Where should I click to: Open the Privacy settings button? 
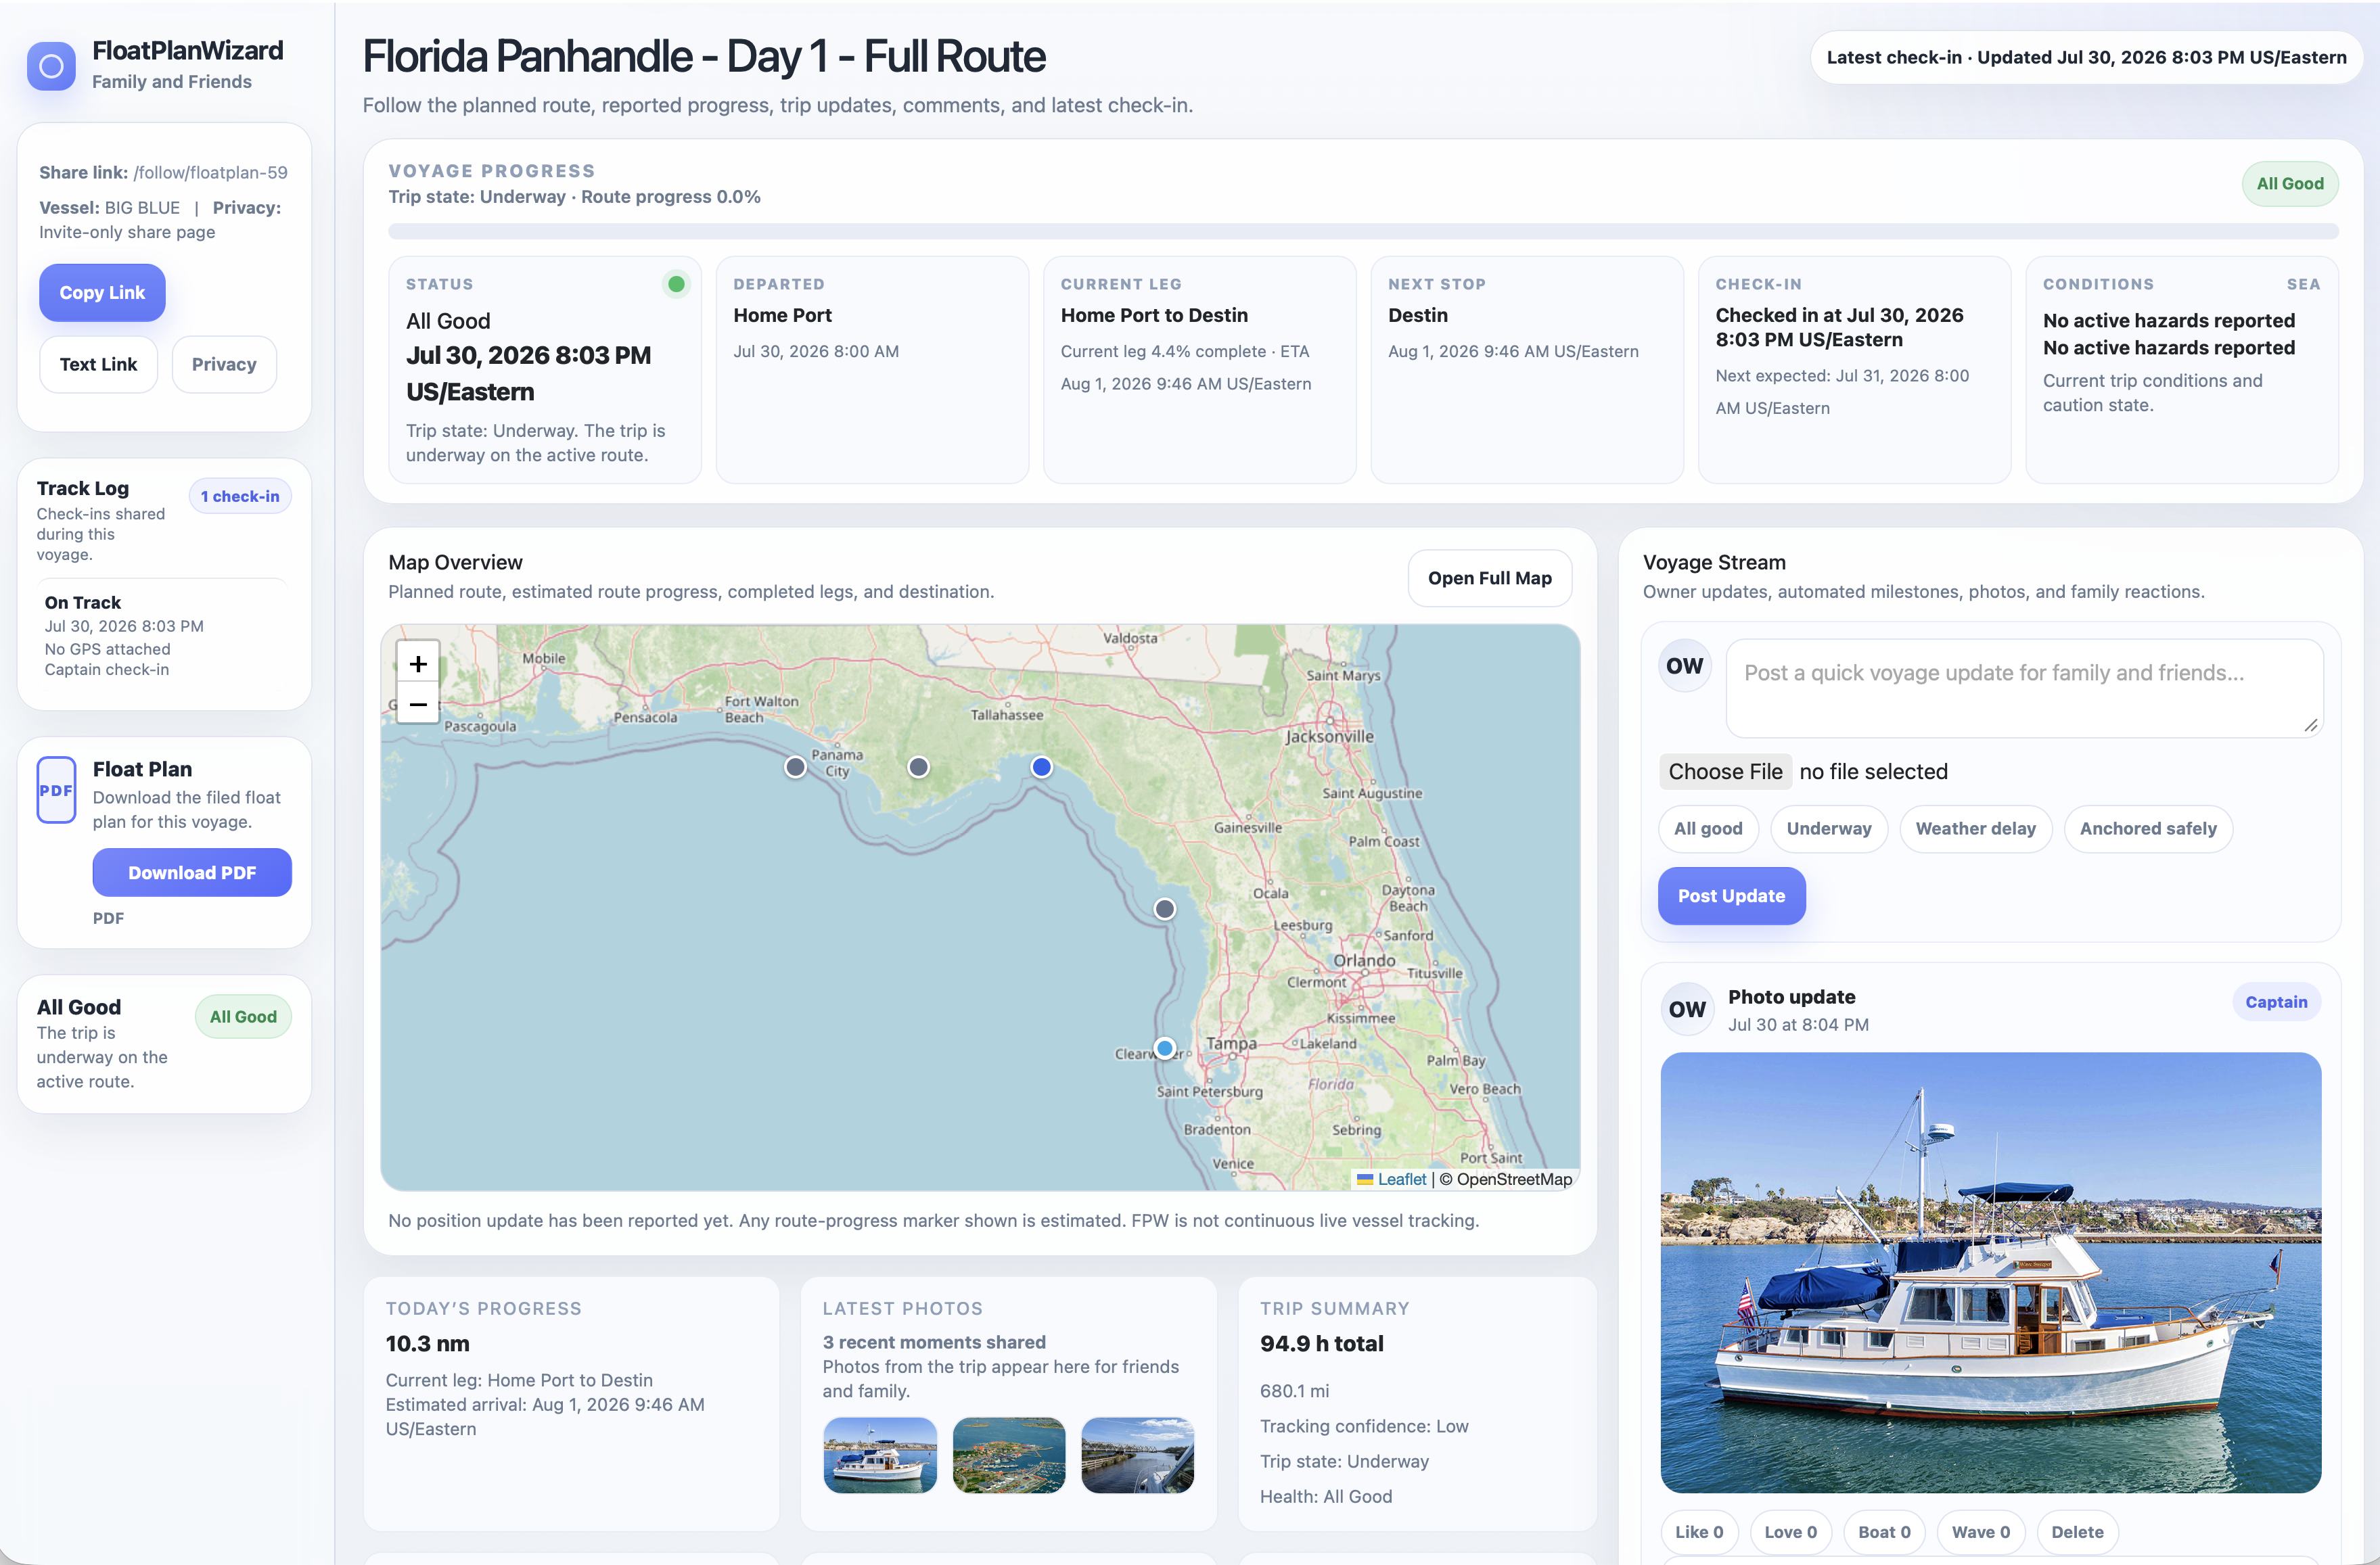[224, 364]
